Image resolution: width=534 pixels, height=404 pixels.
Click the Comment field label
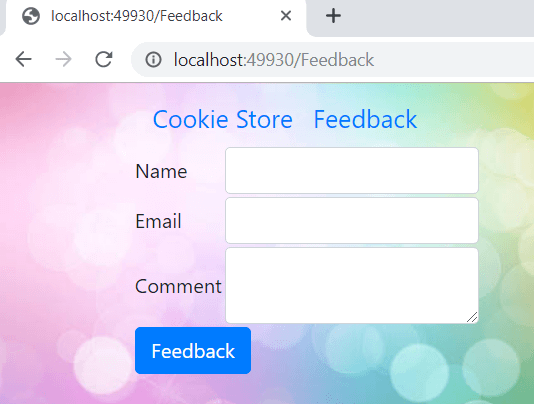(x=178, y=286)
